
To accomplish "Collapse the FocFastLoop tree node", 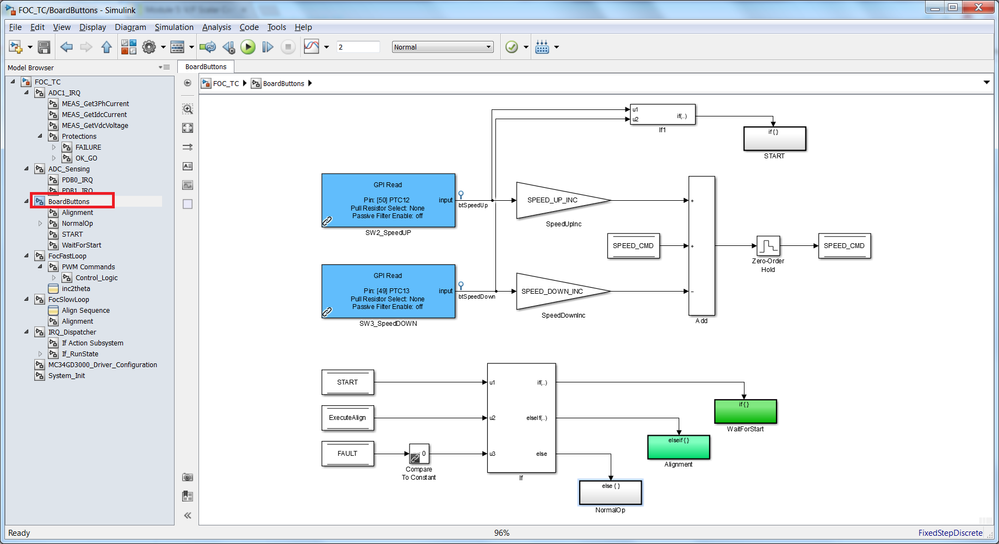I will 27,256.
